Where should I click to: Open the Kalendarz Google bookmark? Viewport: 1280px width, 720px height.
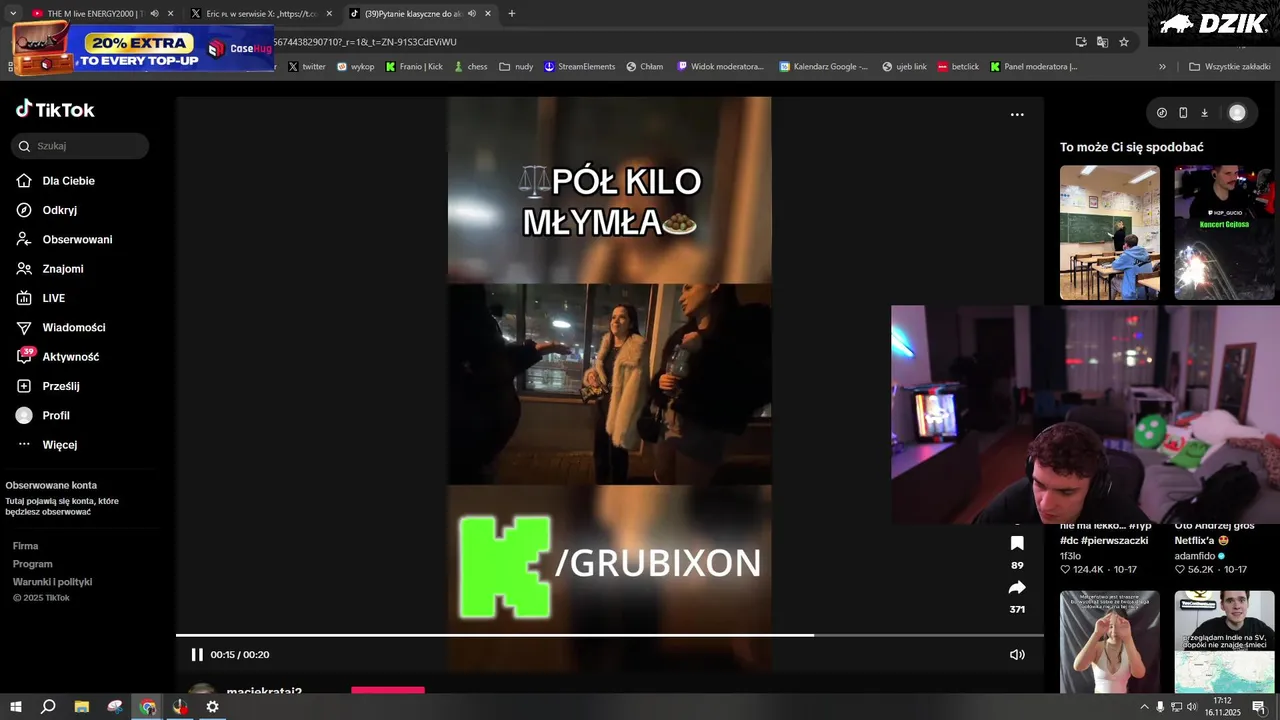823,67
